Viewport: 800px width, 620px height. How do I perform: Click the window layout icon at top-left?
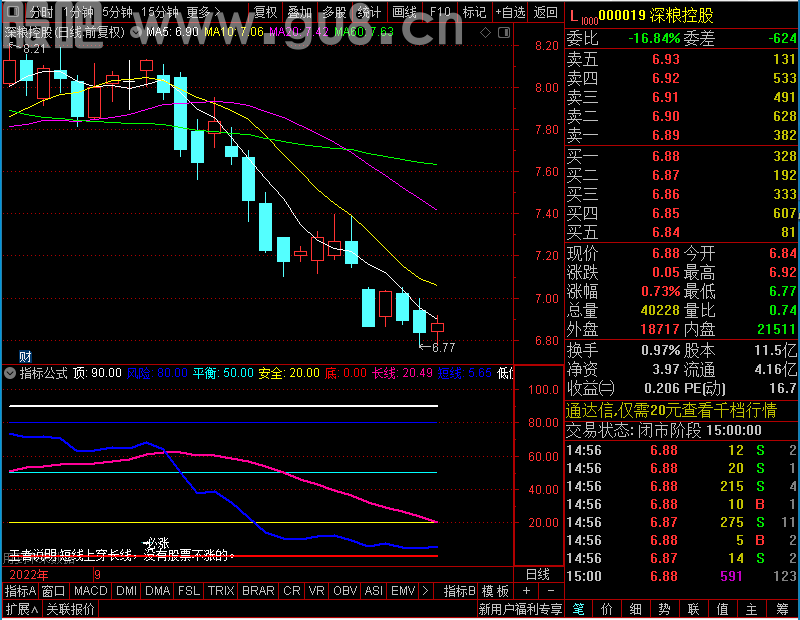pos(13,11)
